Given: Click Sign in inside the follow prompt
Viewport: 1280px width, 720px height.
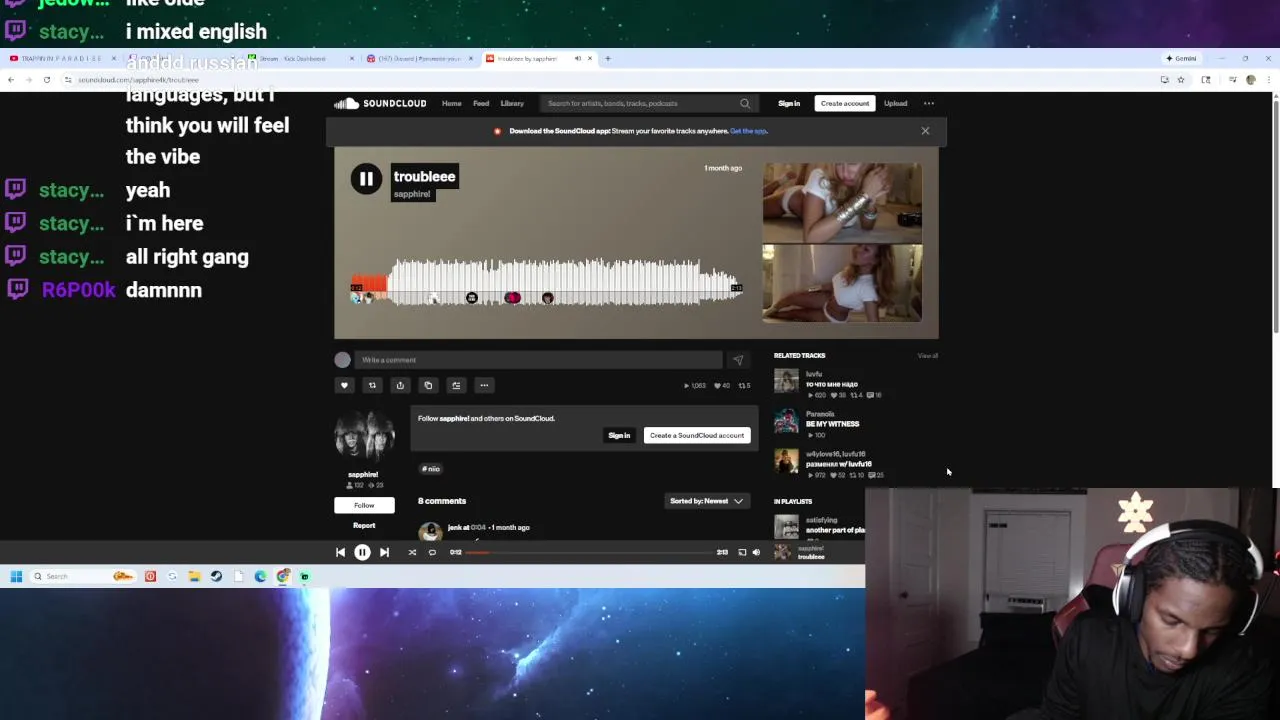Looking at the screenshot, I should (x=619, y=435).
